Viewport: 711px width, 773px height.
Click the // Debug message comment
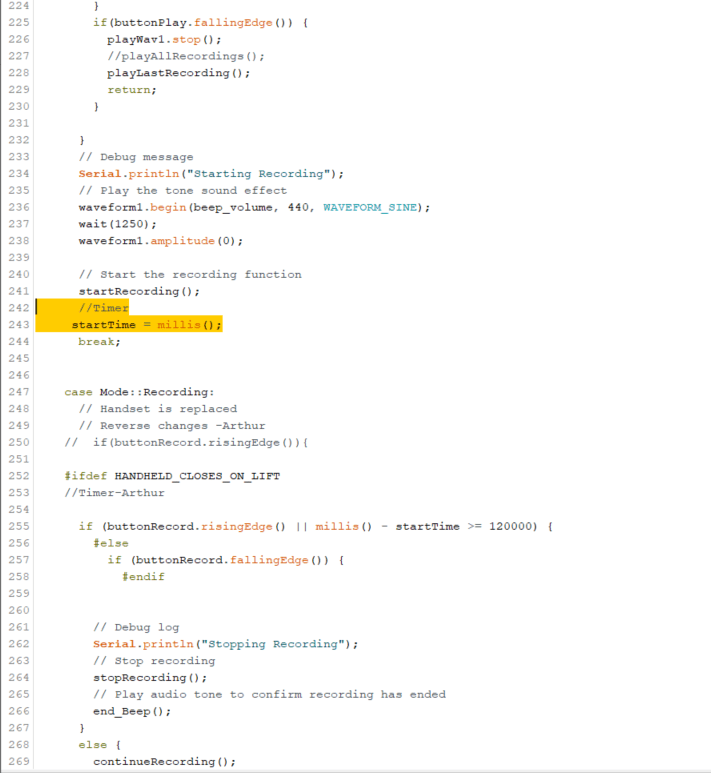pyautogui.click(x=136, y=157)
